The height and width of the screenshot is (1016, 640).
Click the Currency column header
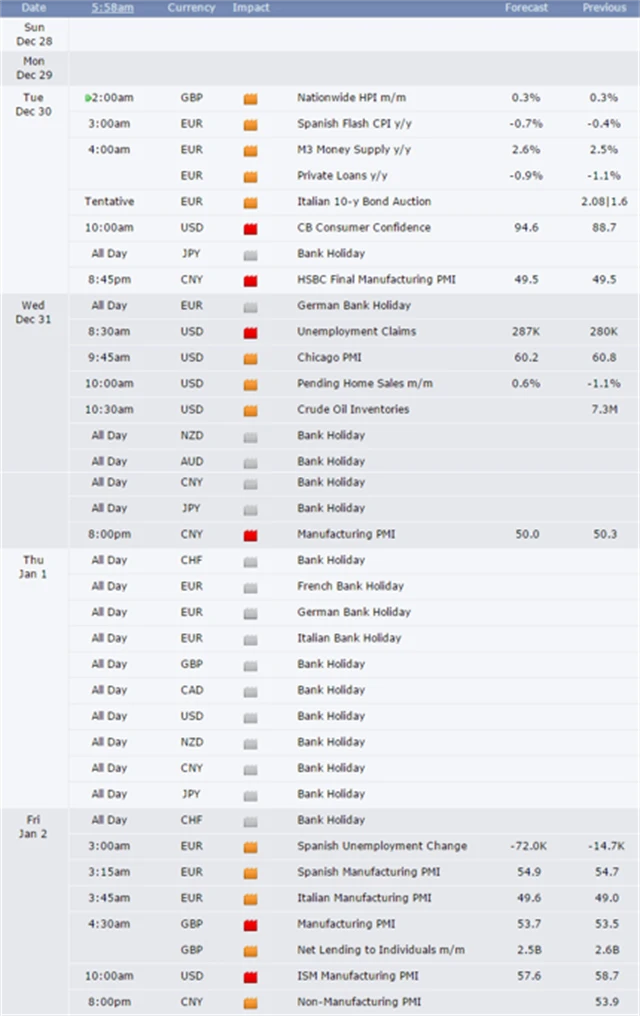click(x=191, y=8)
